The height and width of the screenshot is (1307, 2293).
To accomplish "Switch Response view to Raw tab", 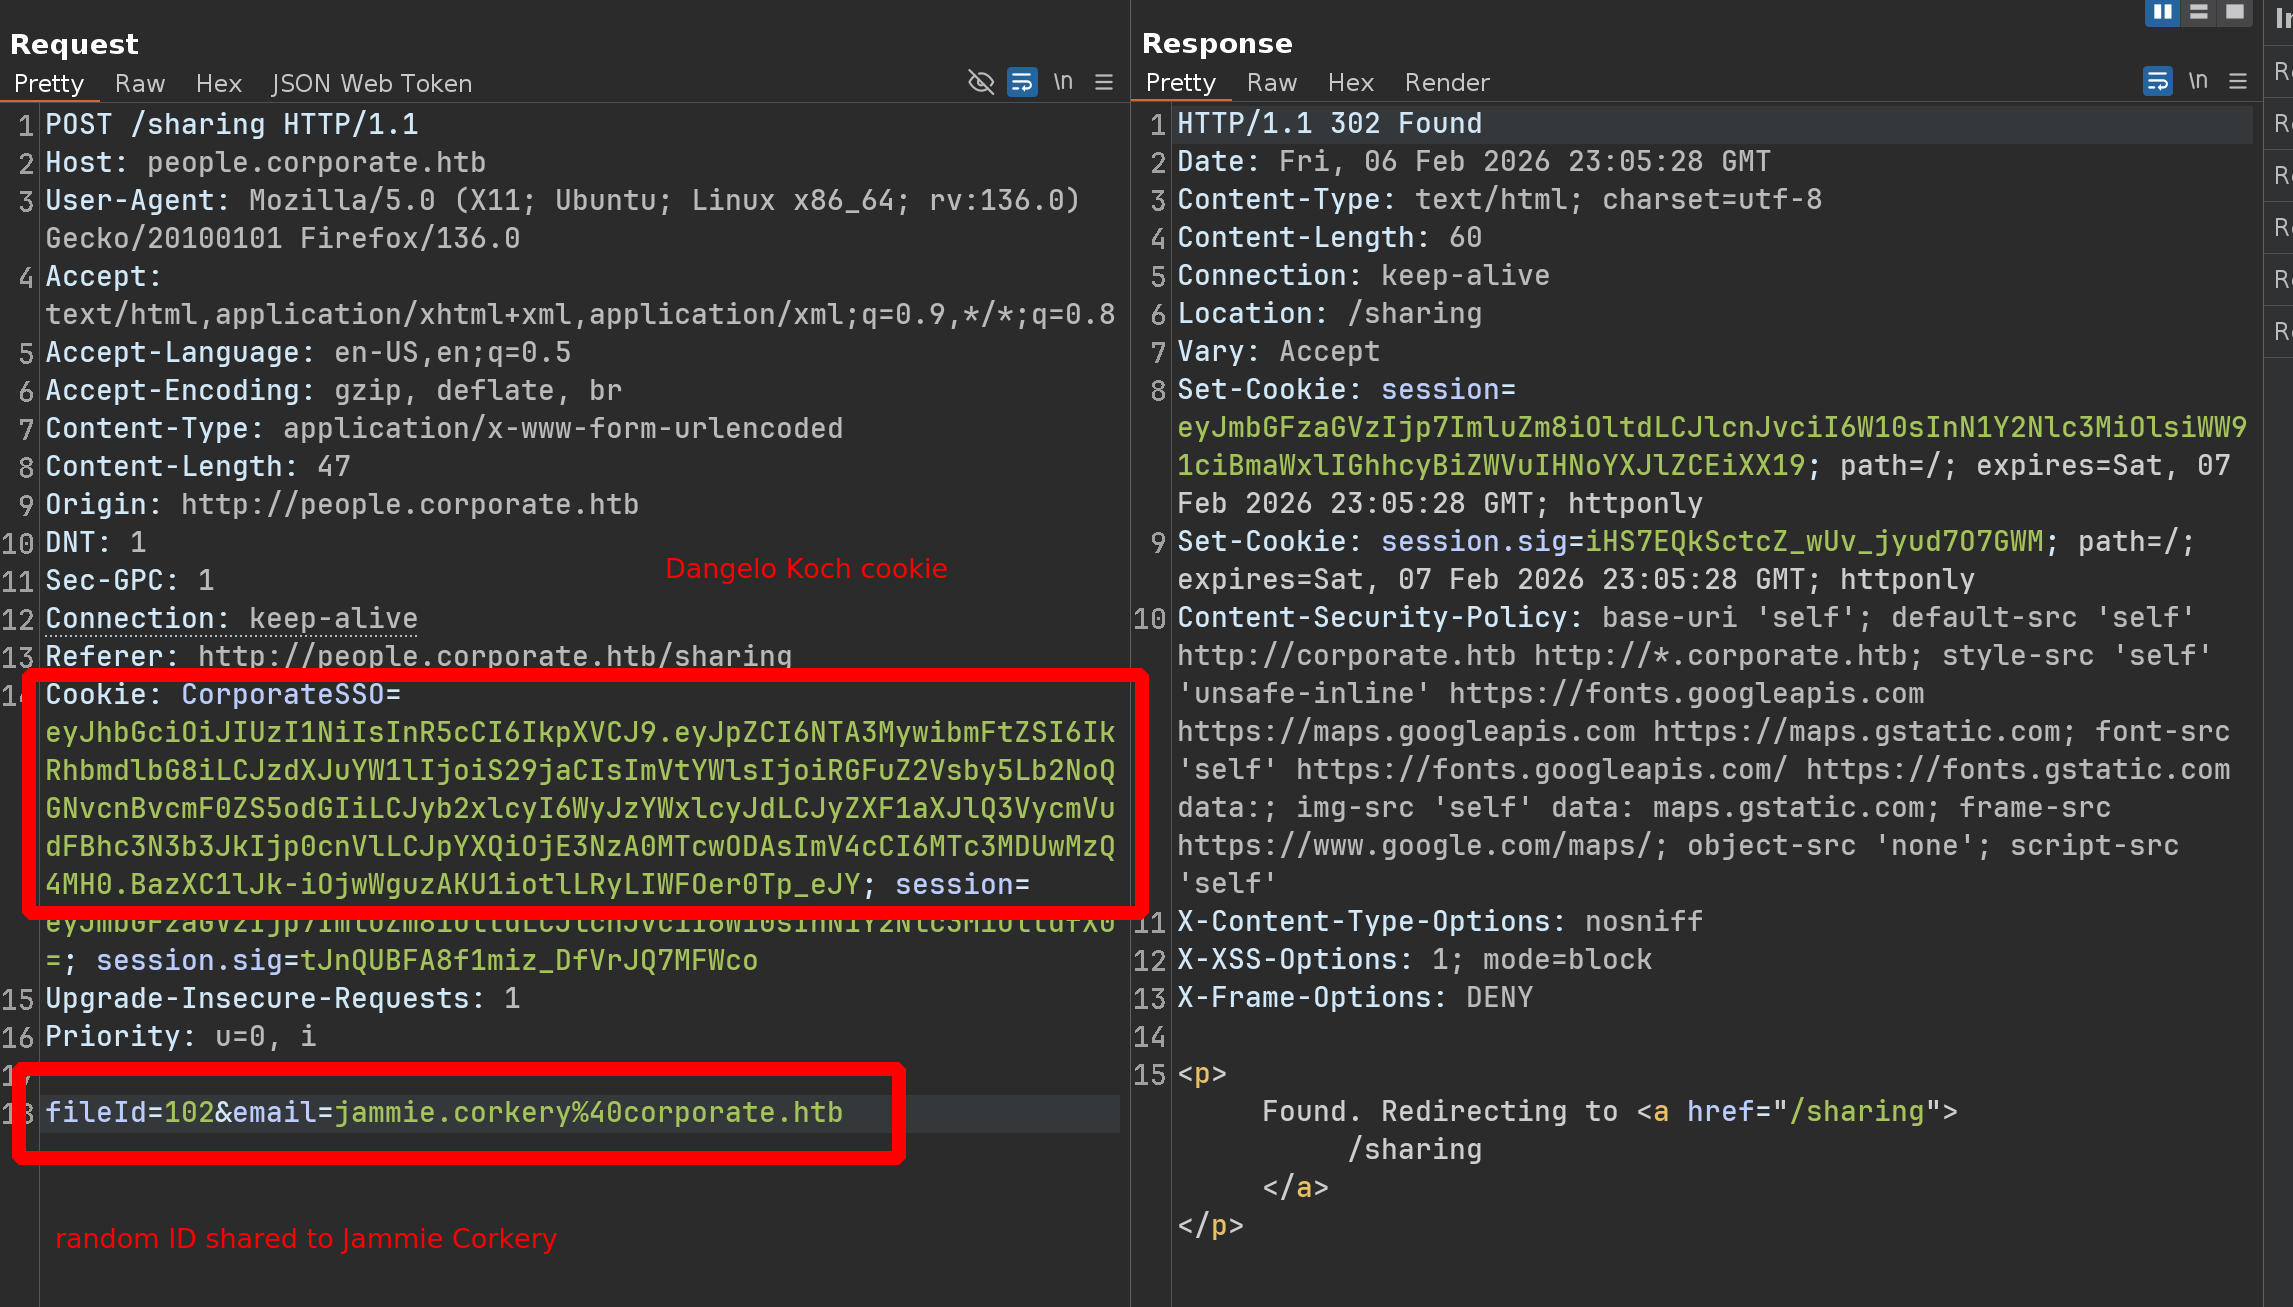I will pyautogui.click(x=1271, y=82).
